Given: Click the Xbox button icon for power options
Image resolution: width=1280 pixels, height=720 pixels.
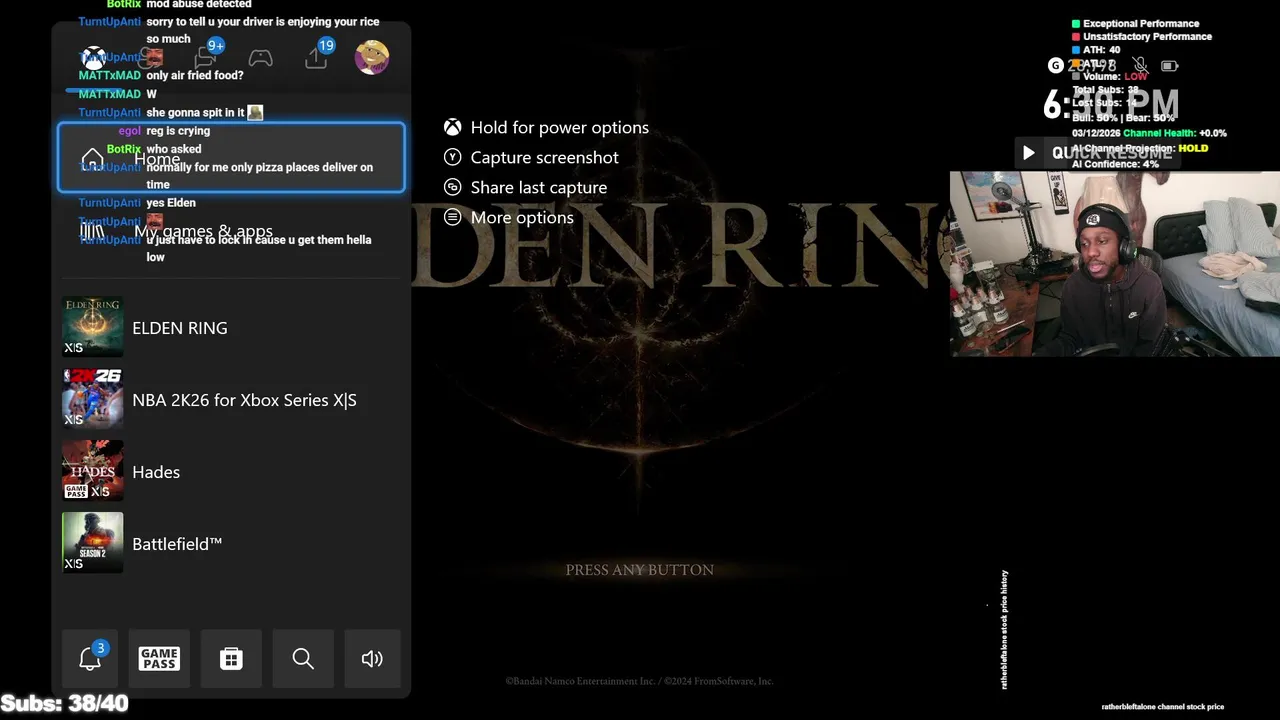Looking at the screenshot, I should pos(453,127).
